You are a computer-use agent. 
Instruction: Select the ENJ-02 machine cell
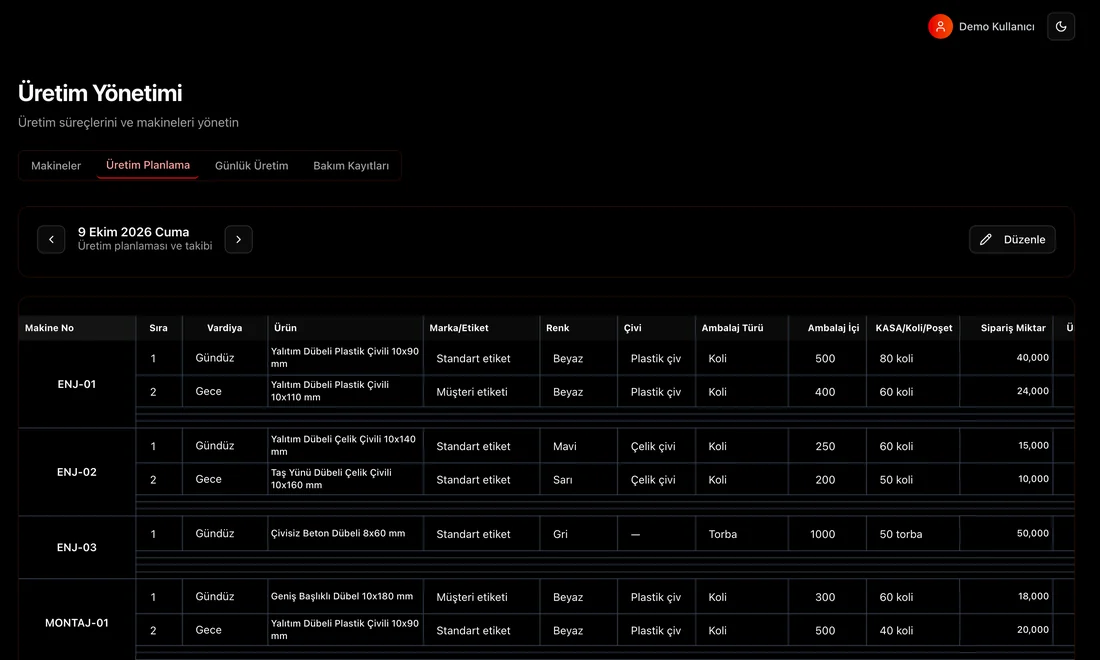76,472
